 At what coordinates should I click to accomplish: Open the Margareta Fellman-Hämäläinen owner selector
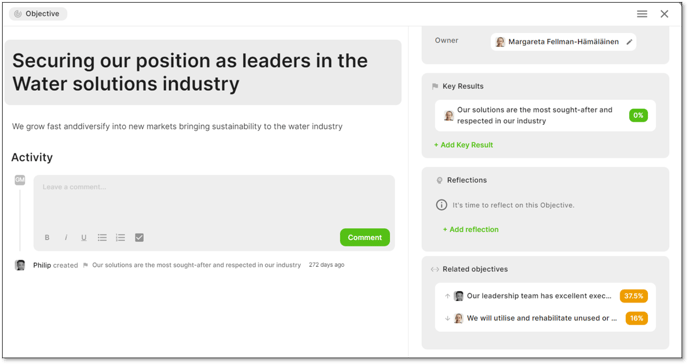pos(563,42)
